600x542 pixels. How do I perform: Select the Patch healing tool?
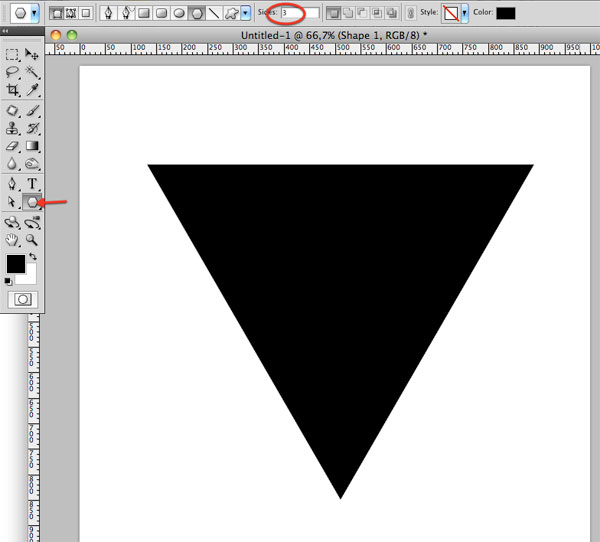pos(12,111)
